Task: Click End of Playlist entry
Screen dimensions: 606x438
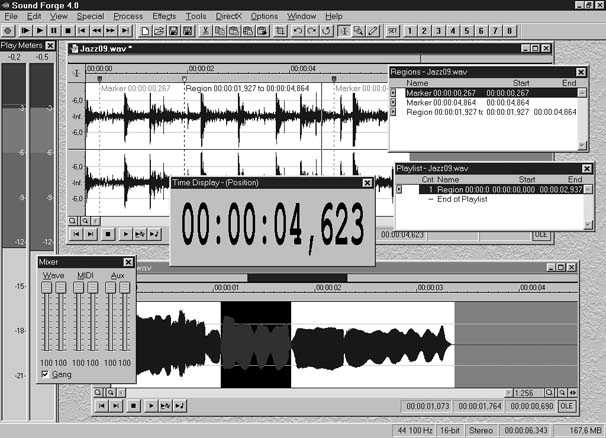Action: click(x=462, y=199)
